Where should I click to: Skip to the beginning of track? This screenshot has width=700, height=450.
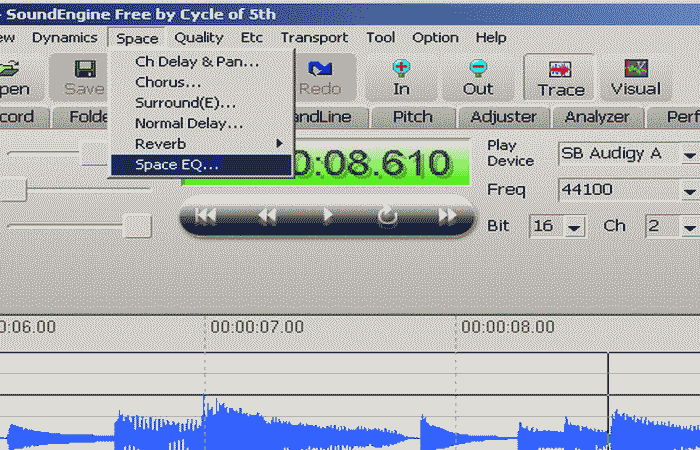click(x=206, y=217)
